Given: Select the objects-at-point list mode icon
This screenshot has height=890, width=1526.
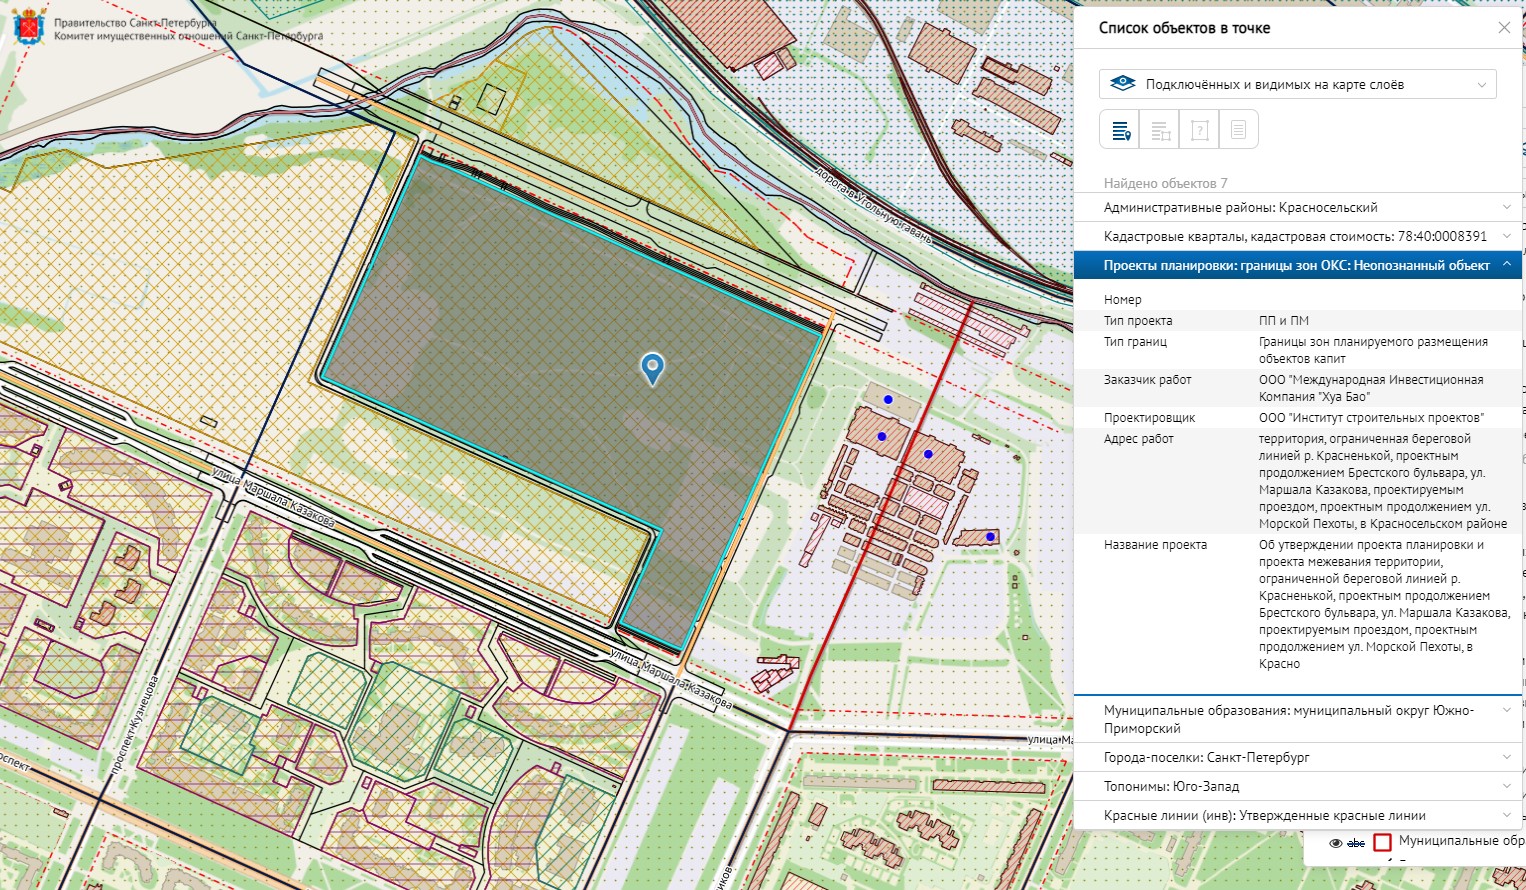Looking at the screenshot, I should [x=1120, y=131].
